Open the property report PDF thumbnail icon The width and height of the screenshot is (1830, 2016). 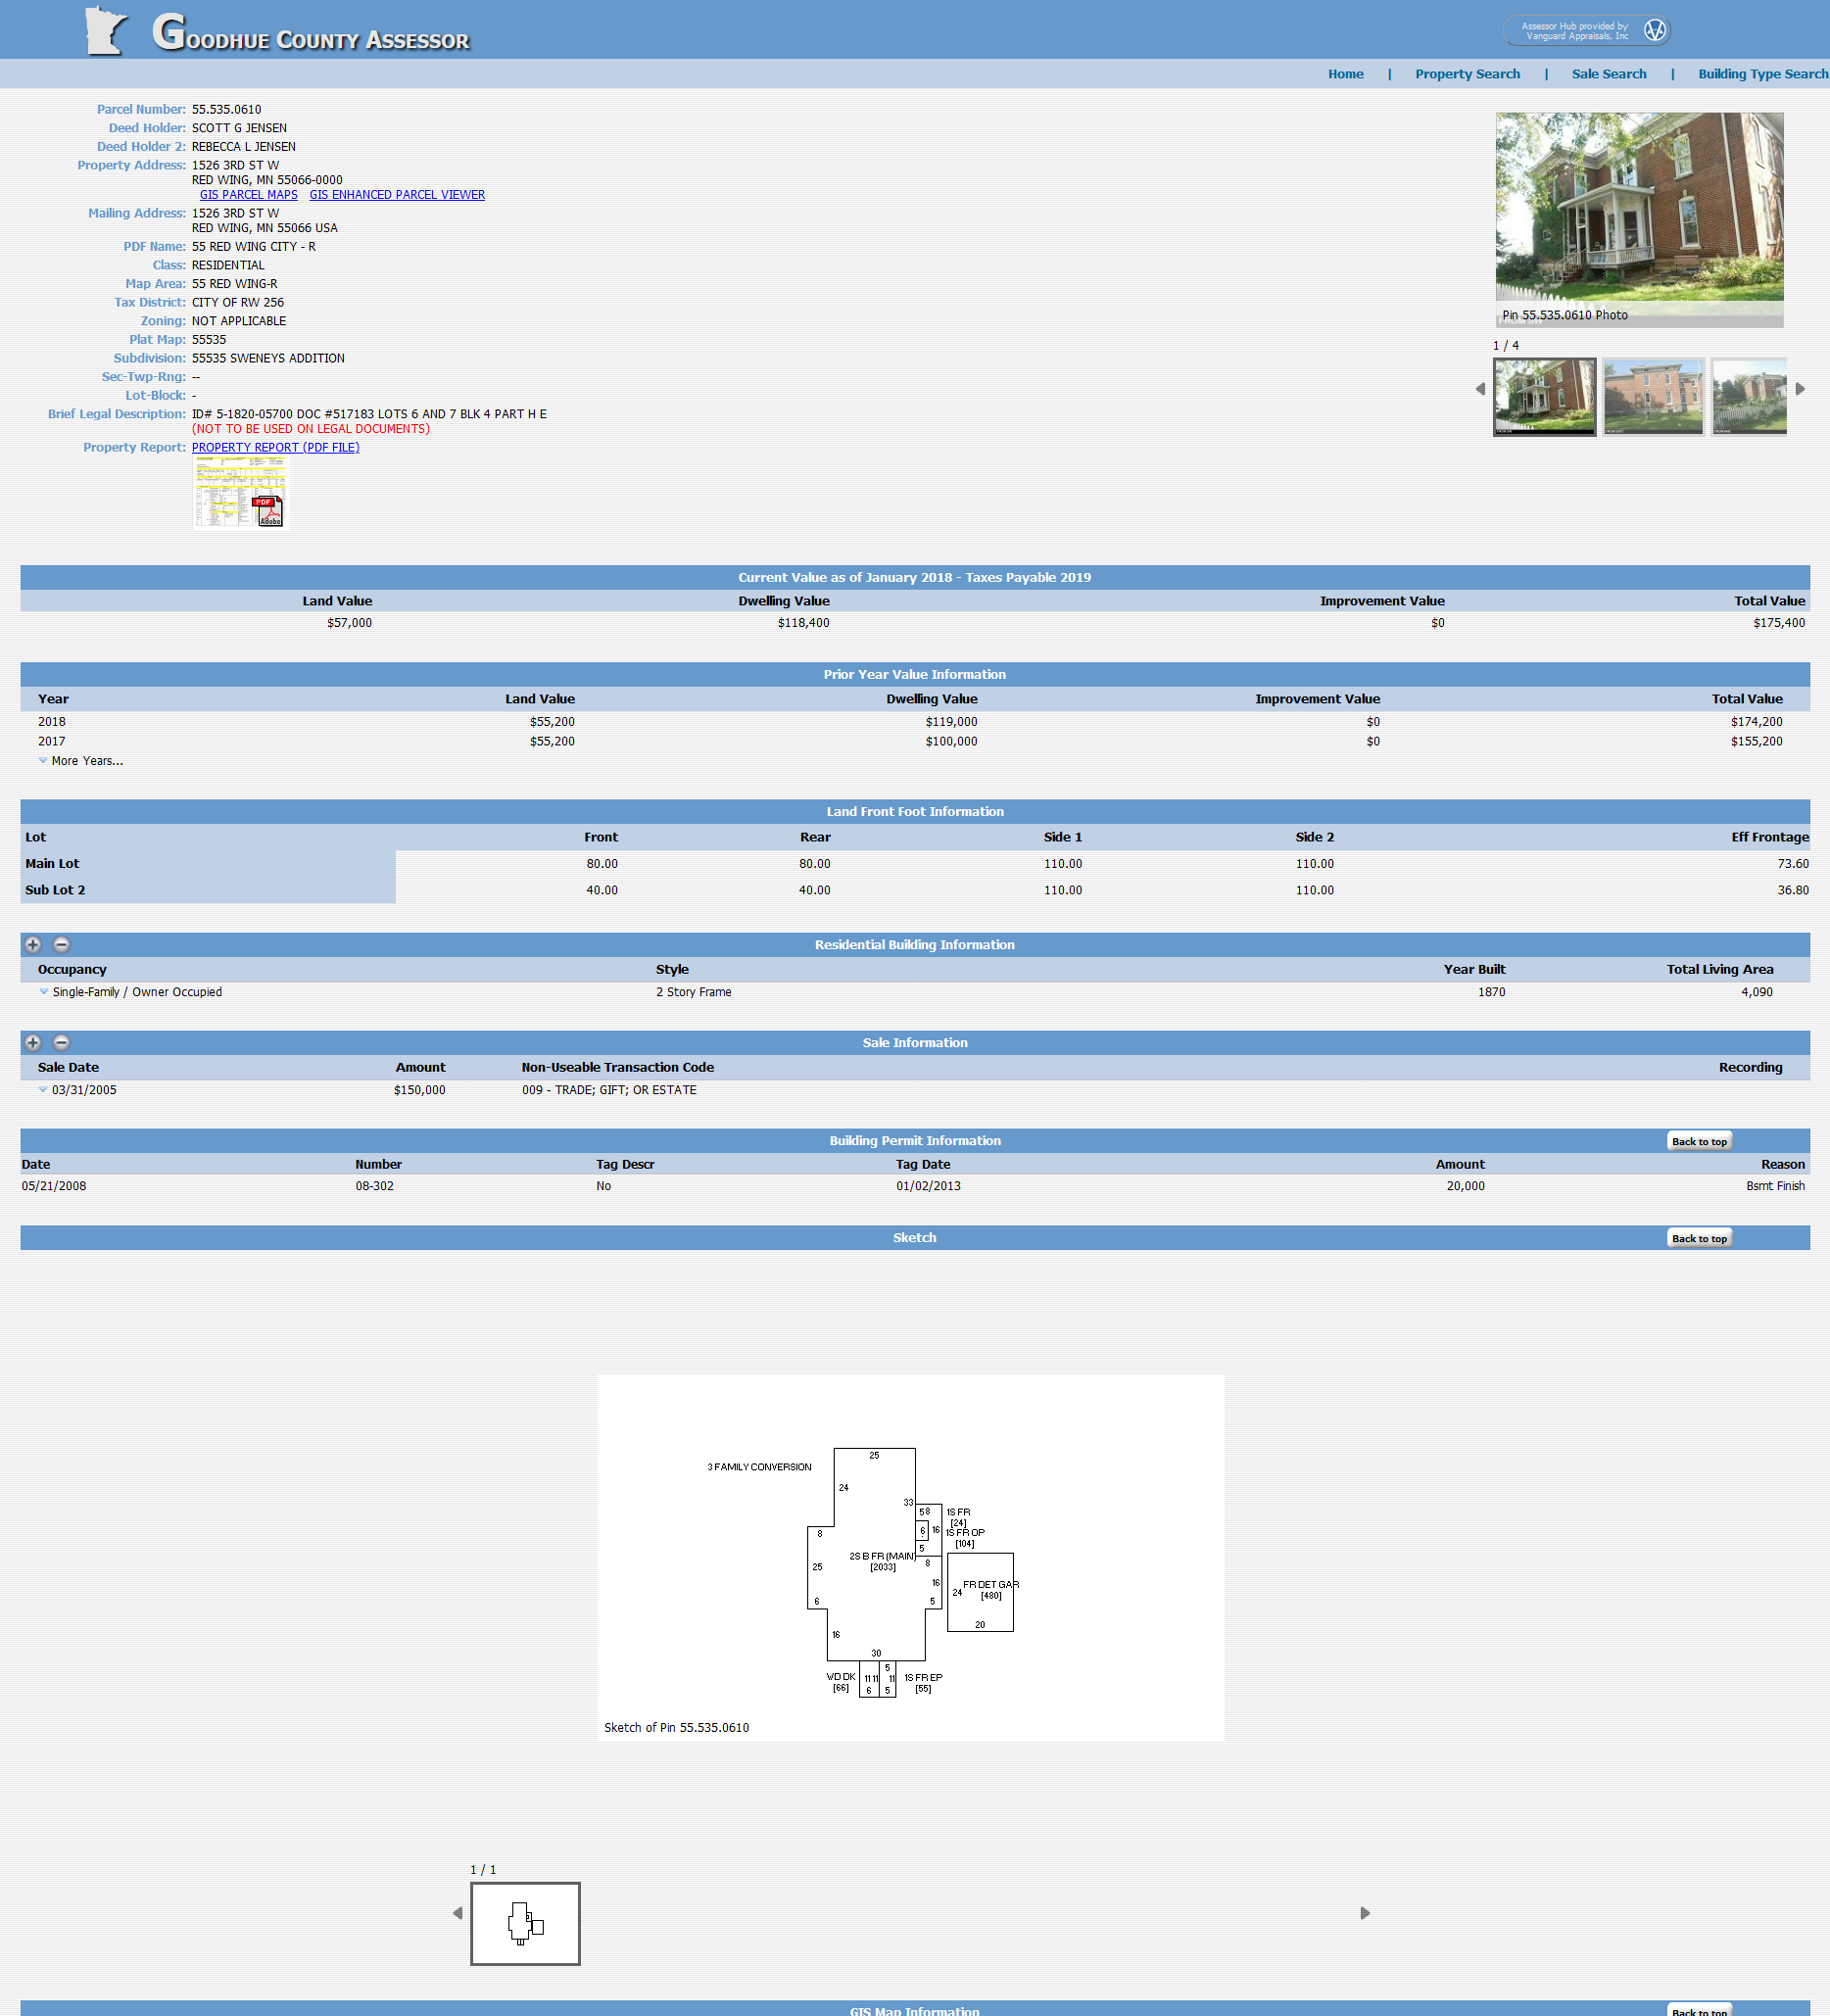[240, 493]
